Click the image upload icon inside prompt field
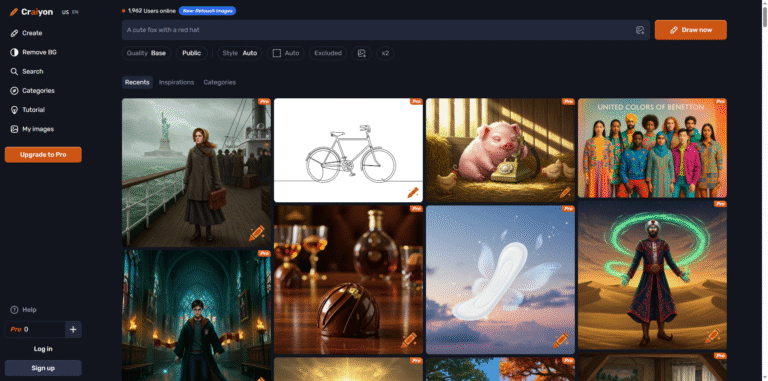Image resolution: width=768 pixels, height=381 pixels. coord(640,30)
